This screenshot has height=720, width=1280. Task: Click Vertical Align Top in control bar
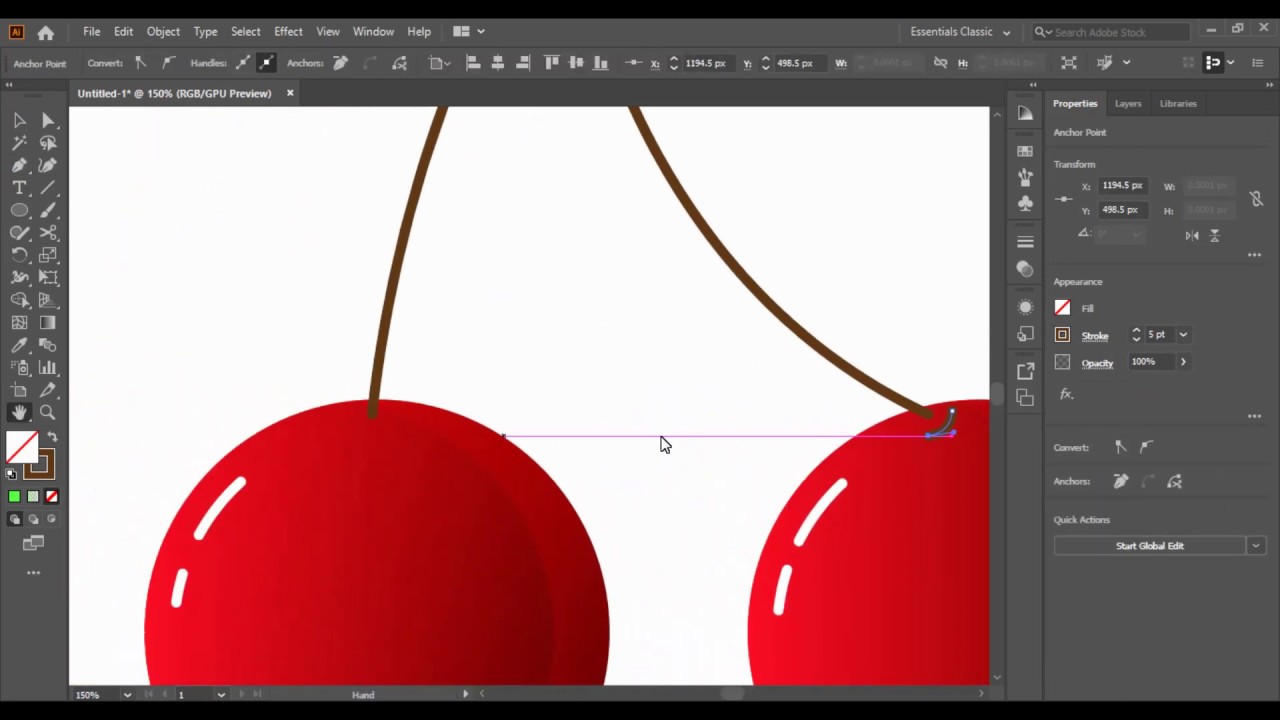coord(551,63)
